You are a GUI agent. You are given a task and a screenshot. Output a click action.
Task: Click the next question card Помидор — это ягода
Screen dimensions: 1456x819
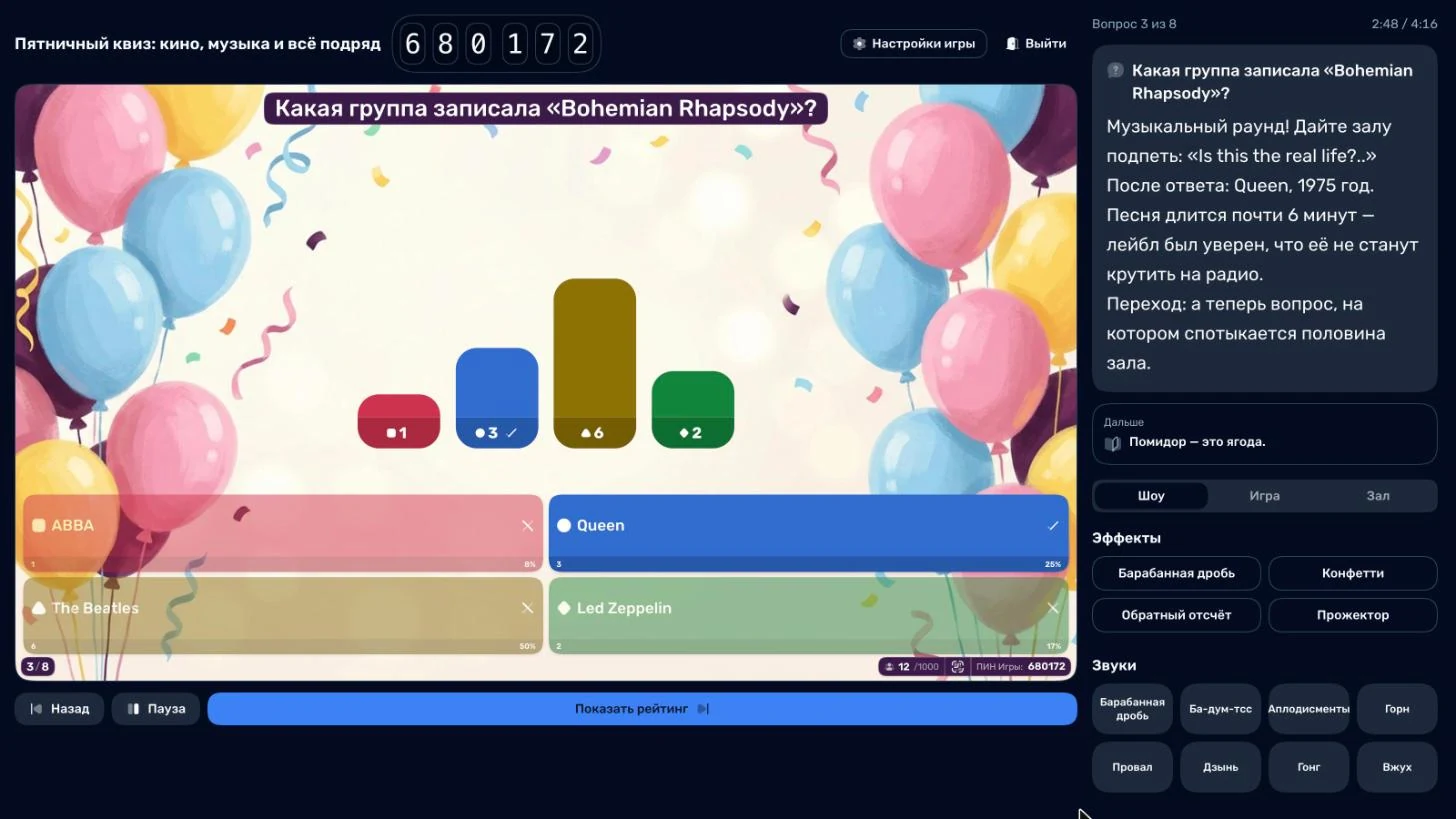point(1264,434)
